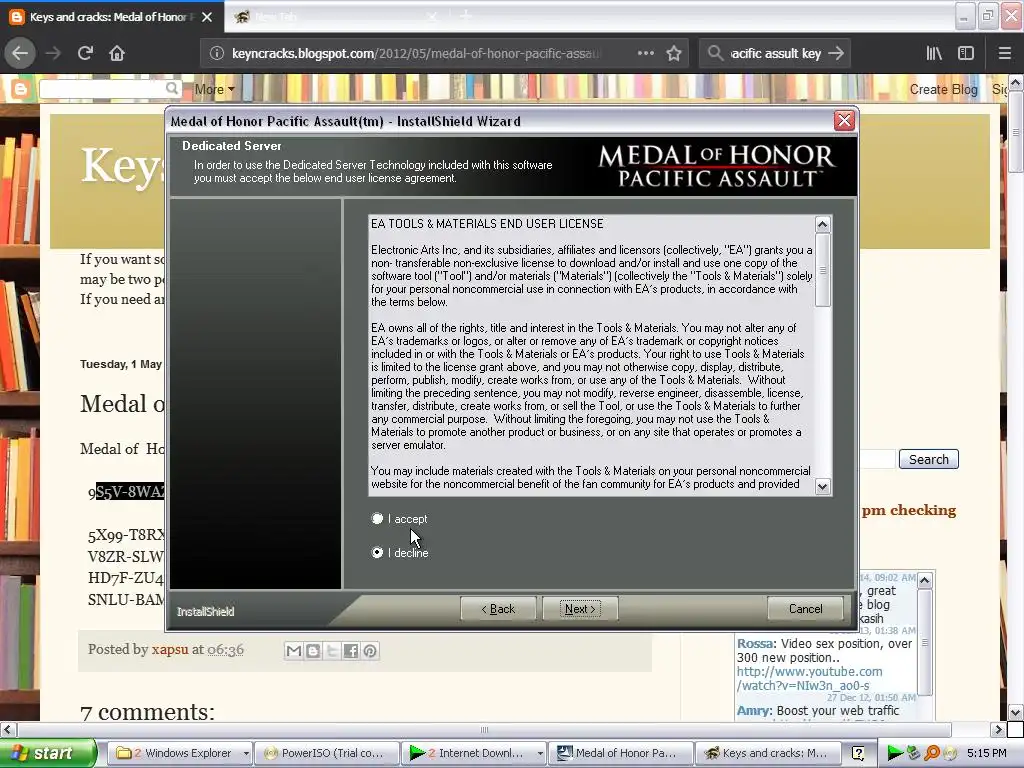The width and height of the screenshot is (1024, 768).
Task: Switch to Keys and cracks taskbar item
Action: pyautogui.click(x=767, y=753)
